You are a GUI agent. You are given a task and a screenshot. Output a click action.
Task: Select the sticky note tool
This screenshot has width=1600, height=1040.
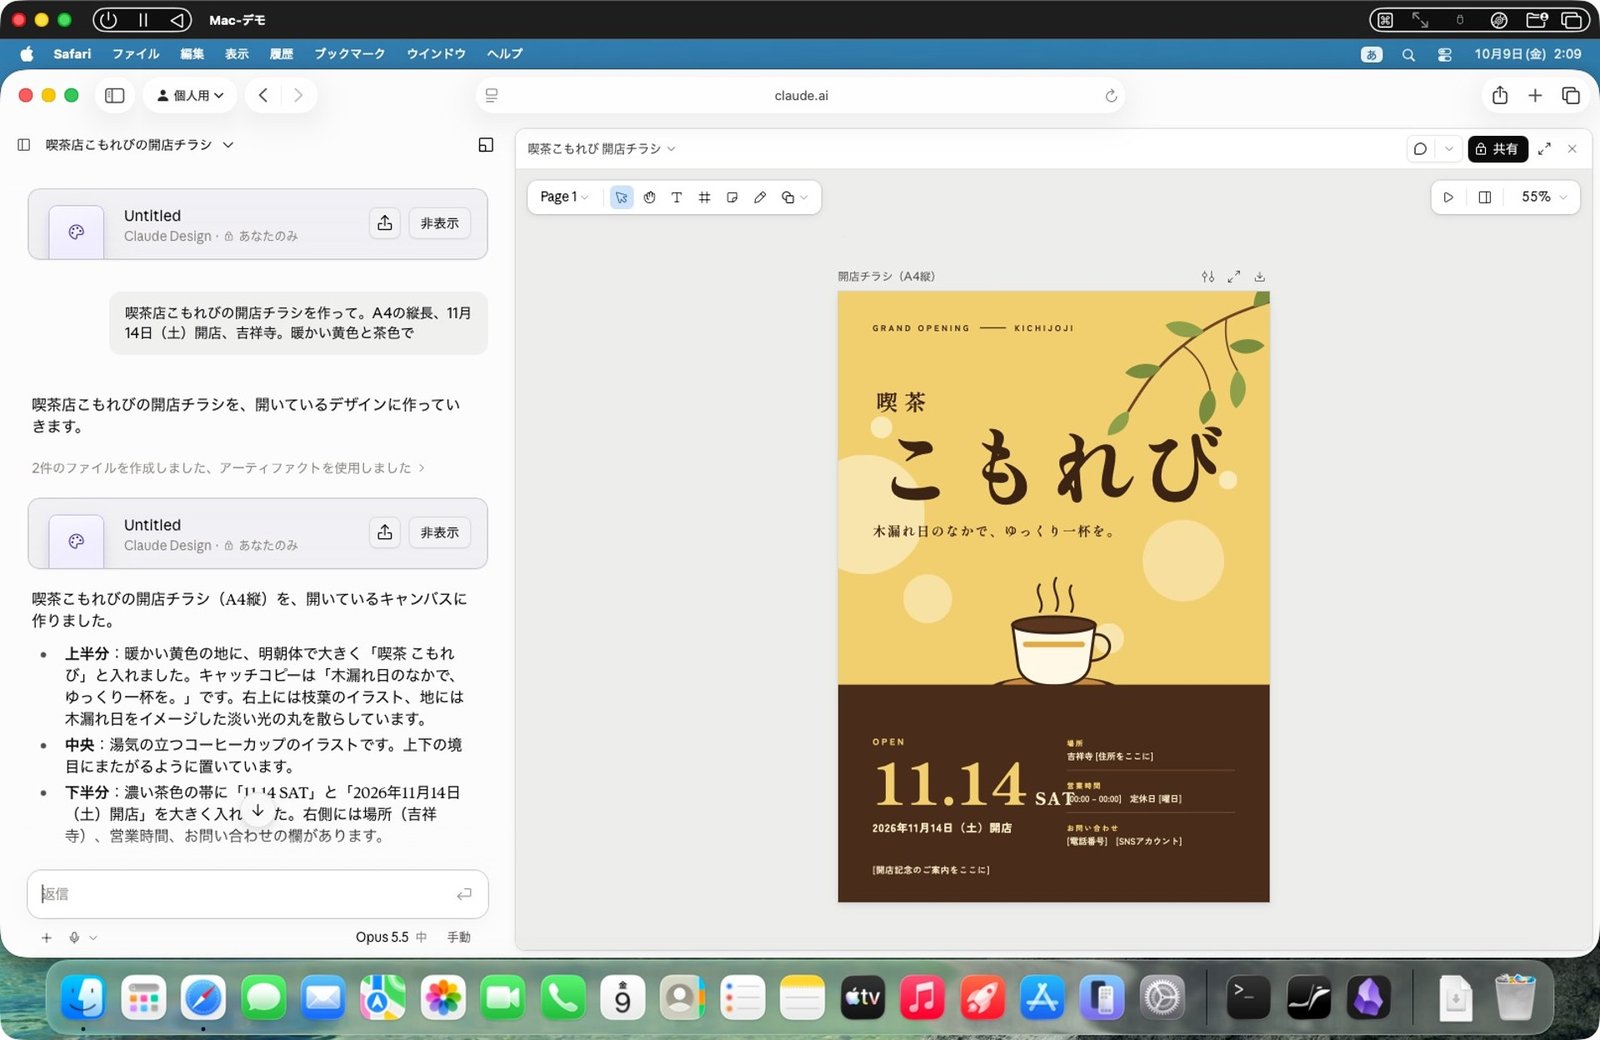click(x=732, y=197)
